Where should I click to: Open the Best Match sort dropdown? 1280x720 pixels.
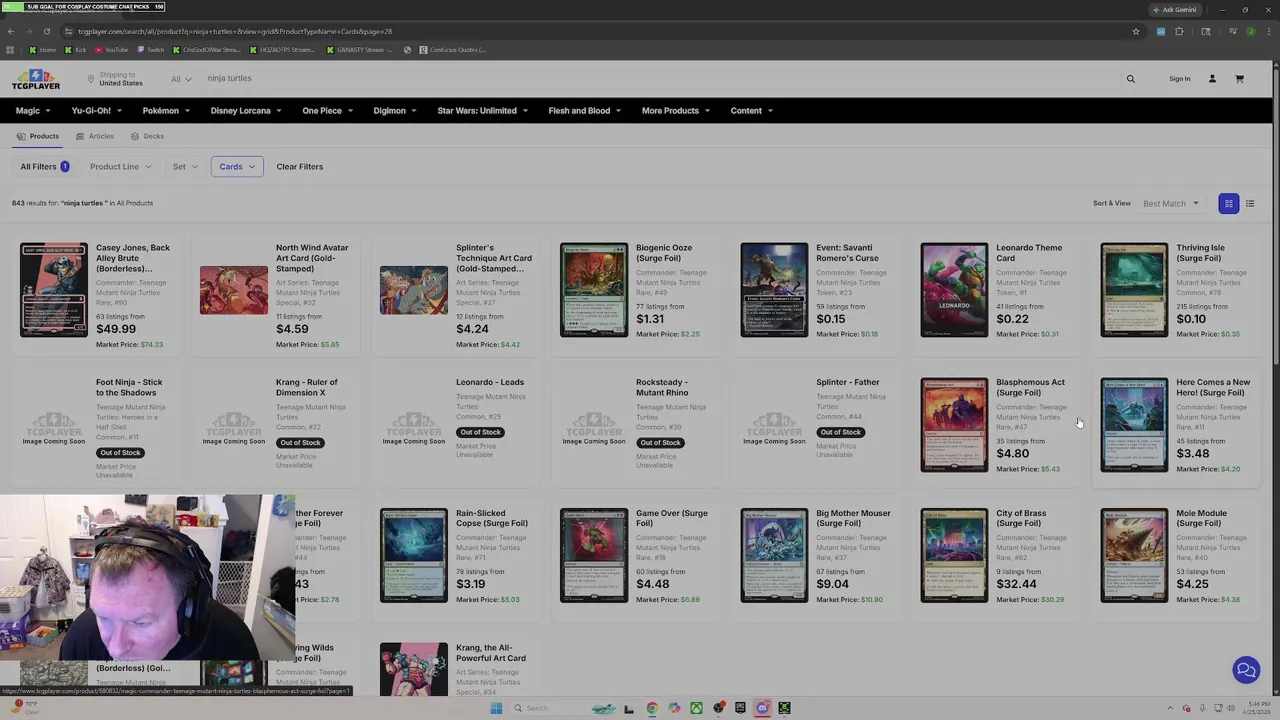coord(1171,204)
